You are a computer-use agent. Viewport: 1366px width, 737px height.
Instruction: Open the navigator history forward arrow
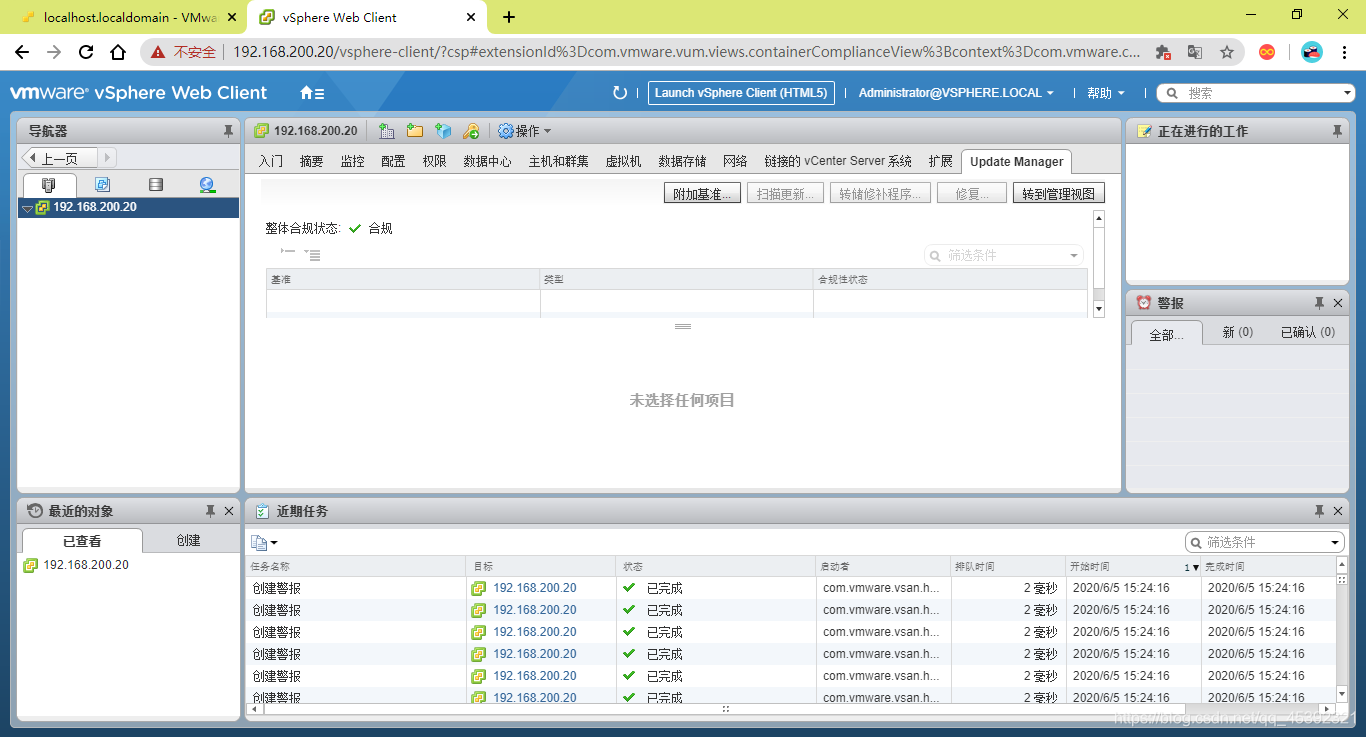[x=108, y=158]
